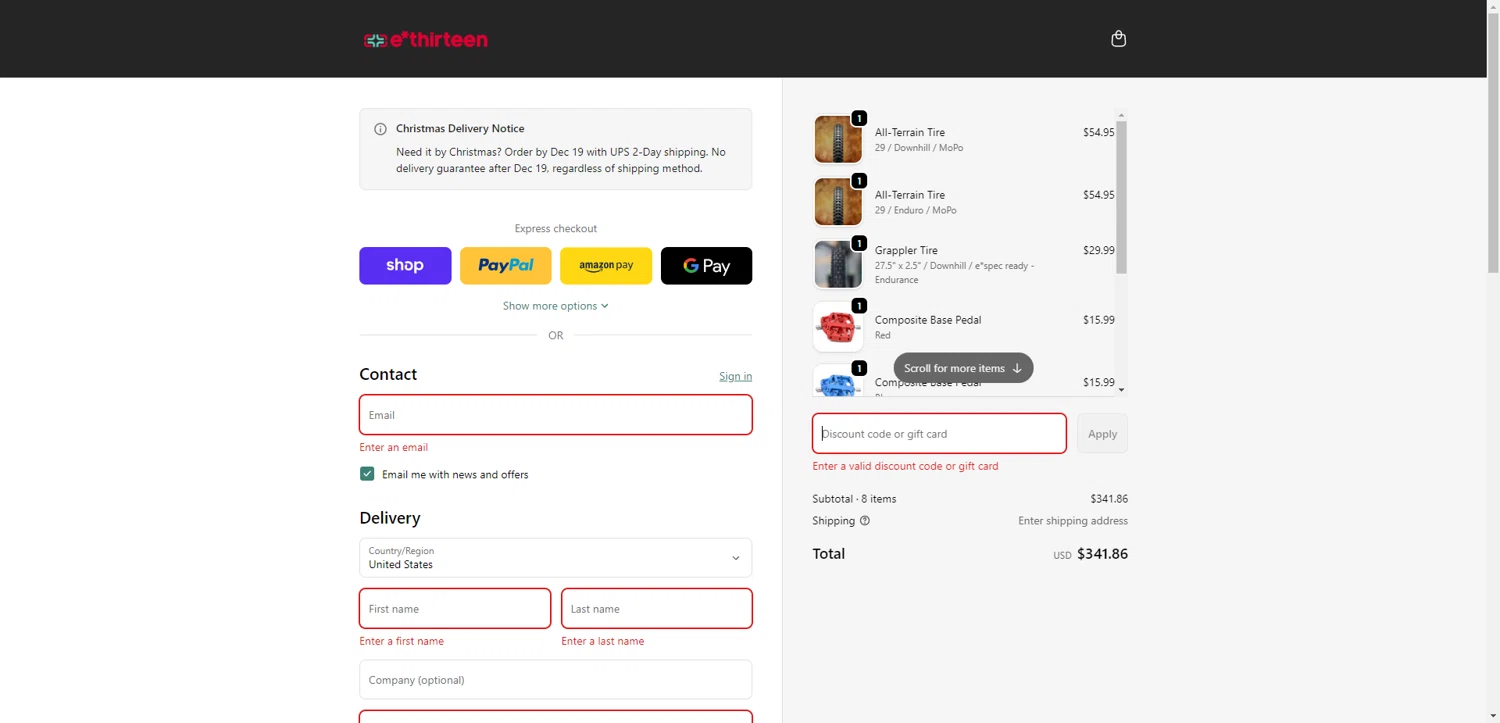Image resolution: width=1500 pixels, height=723 pixels.
Task: Follow the Sign in link
Action: pos(735,376)
